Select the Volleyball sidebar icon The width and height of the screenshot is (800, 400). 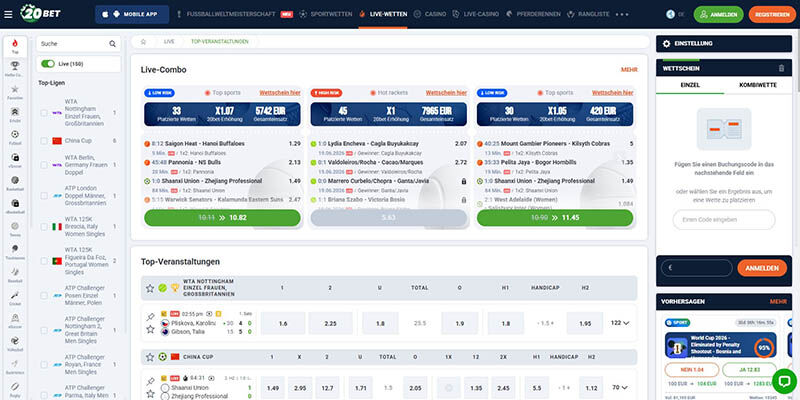pyautogui.click(x=15, y=343)
